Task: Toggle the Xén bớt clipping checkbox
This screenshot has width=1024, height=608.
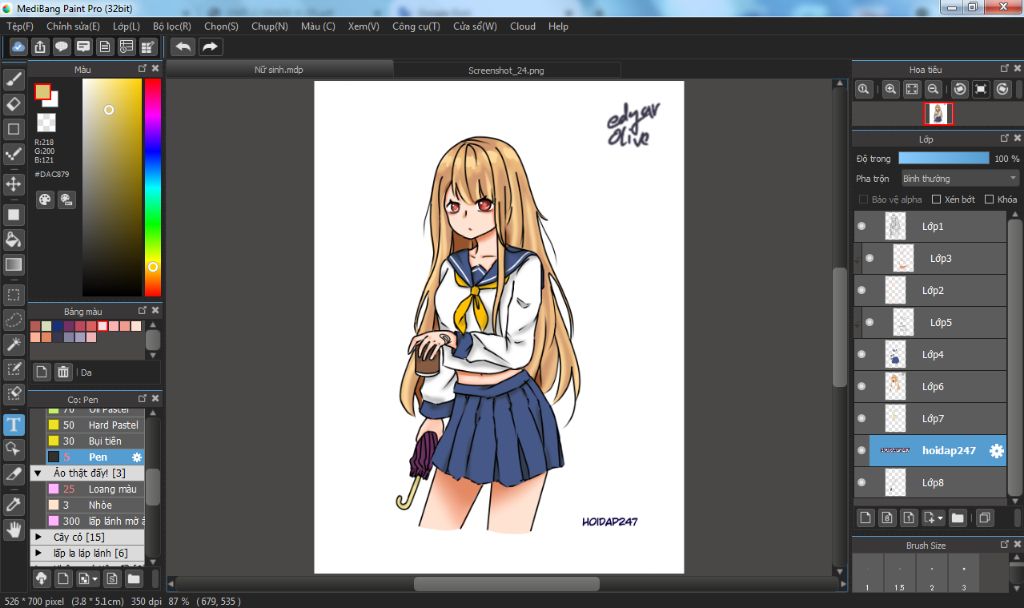Action: point(936,199)
